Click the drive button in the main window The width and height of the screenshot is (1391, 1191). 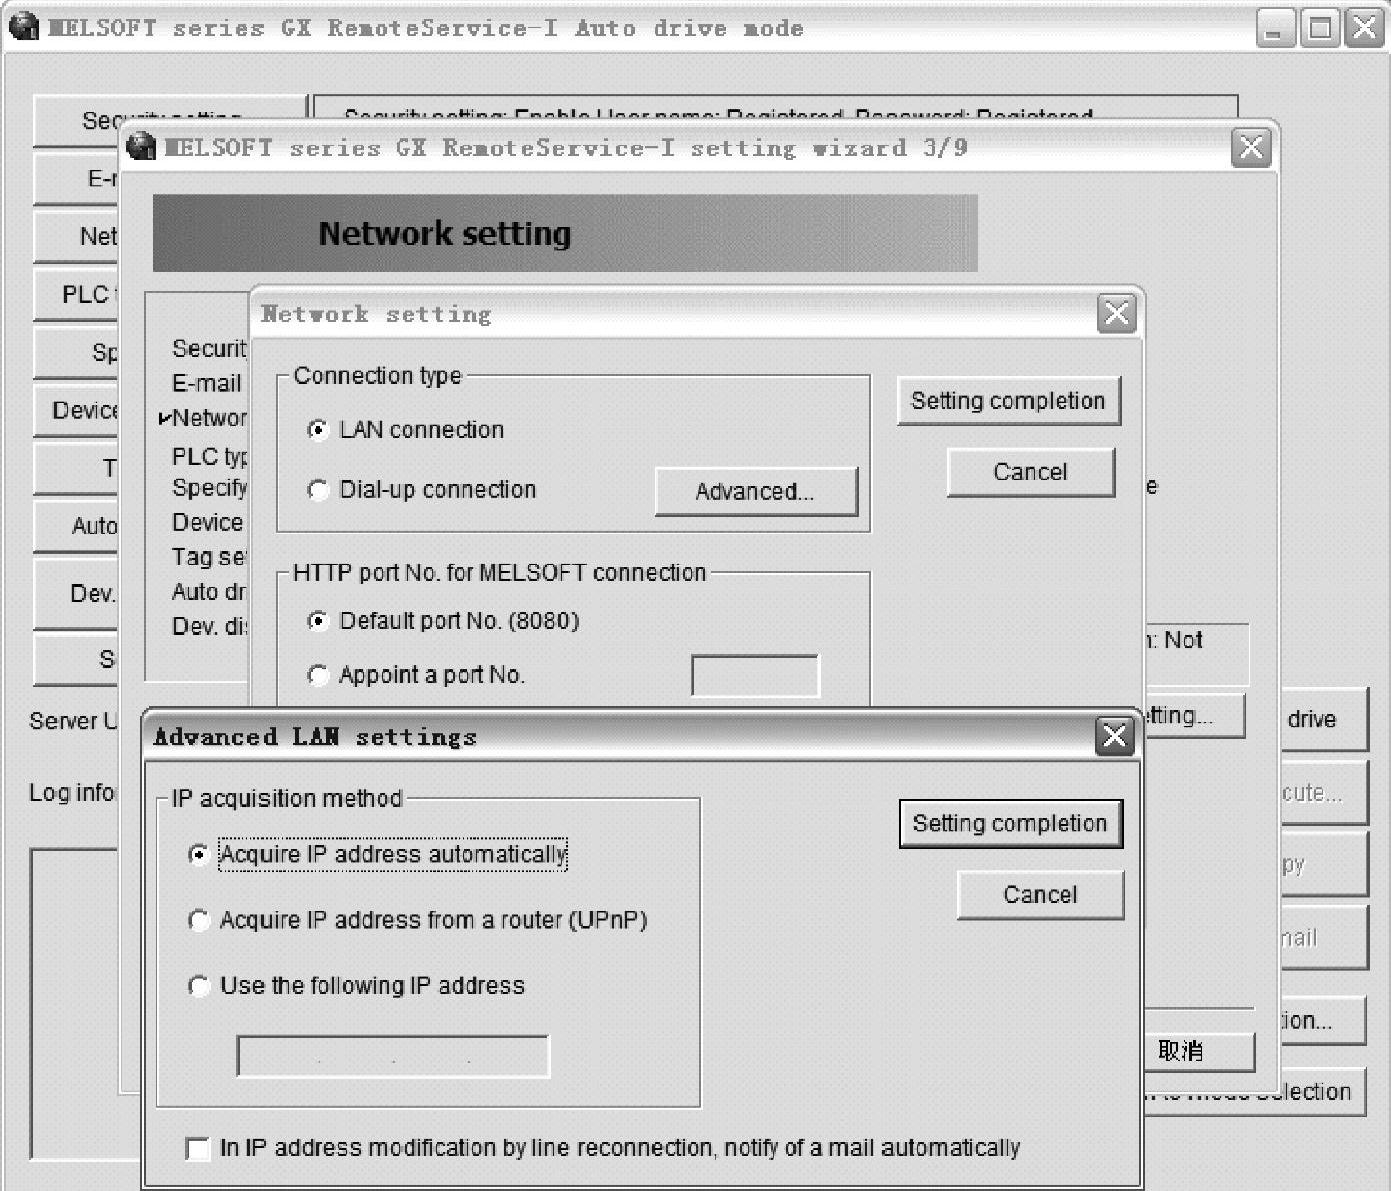(1323, 719)
